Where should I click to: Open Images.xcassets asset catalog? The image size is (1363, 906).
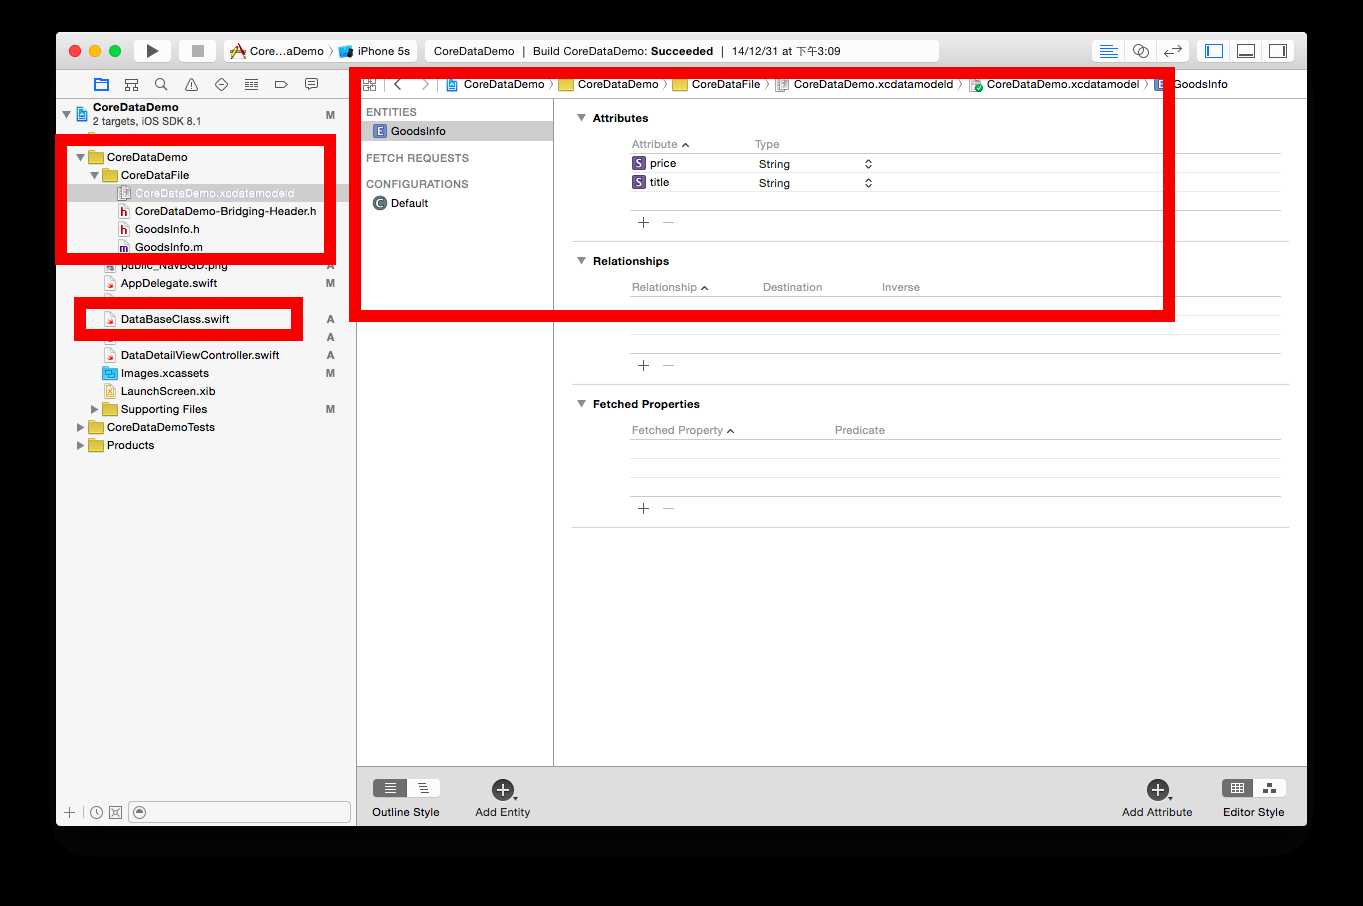tap(164, 373)
